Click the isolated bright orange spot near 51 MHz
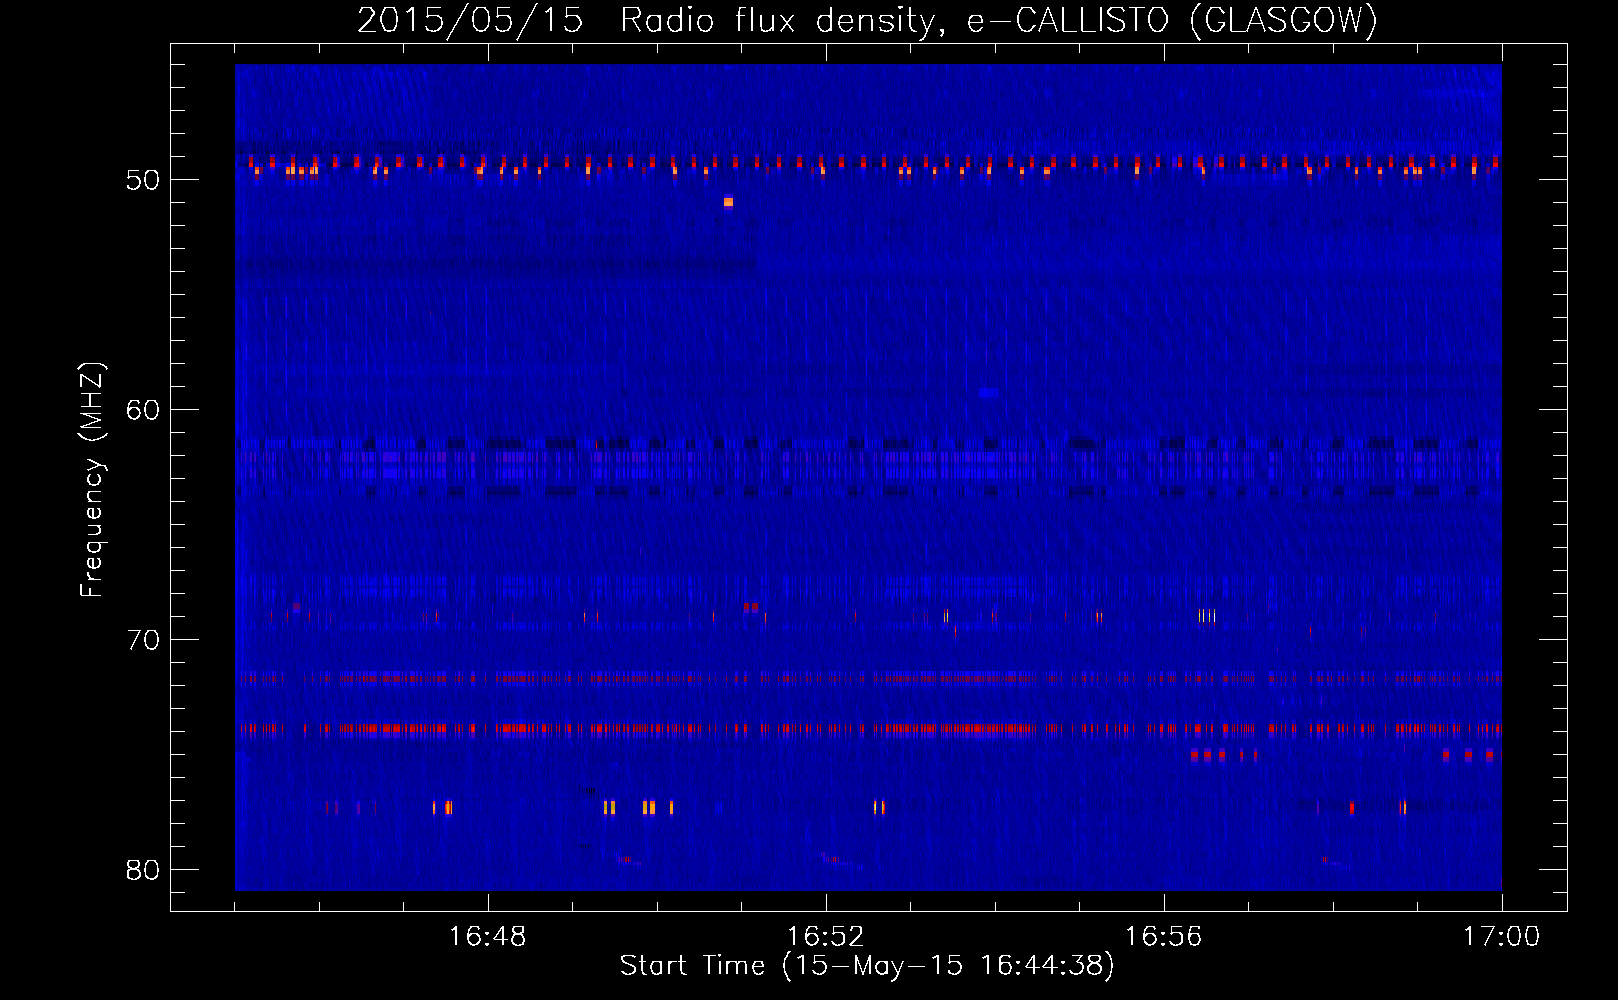This screenshot has width=1618, height=1000. (728, 202)
